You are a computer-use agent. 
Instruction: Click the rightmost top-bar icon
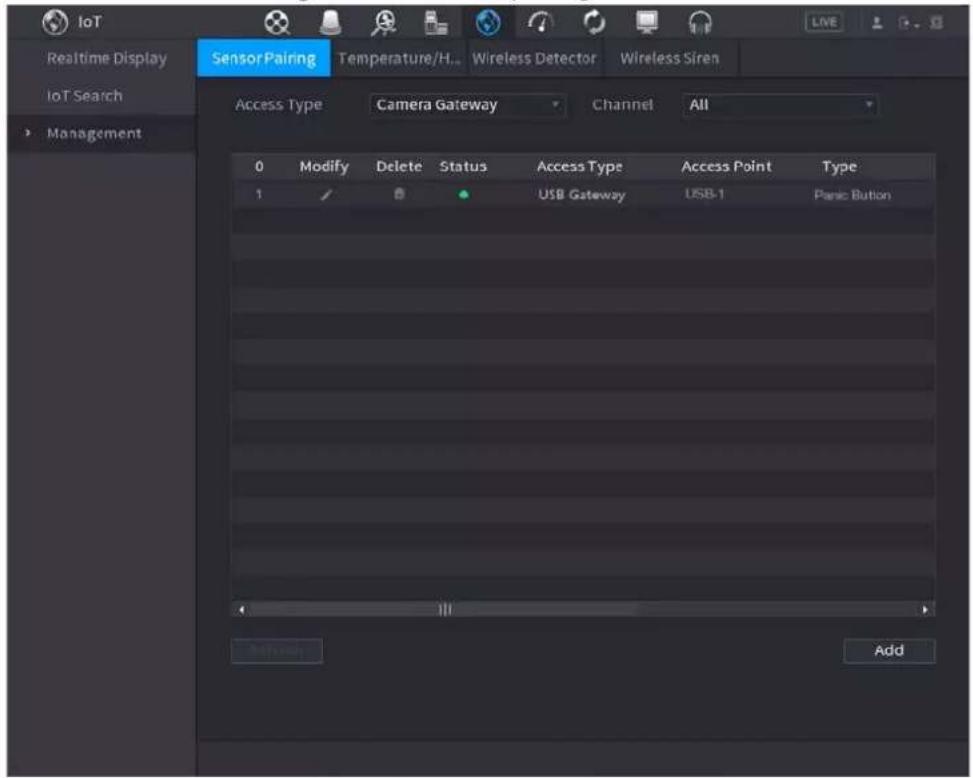point(937,23)
